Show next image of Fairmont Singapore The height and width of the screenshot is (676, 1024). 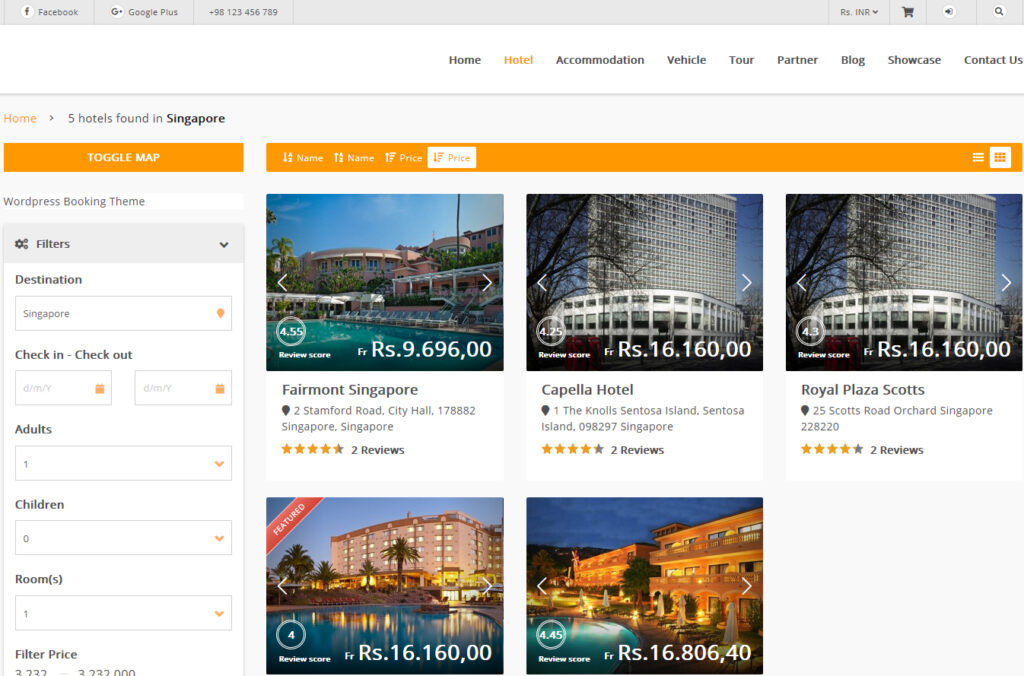pyautogui.click(x=487, y=283)
